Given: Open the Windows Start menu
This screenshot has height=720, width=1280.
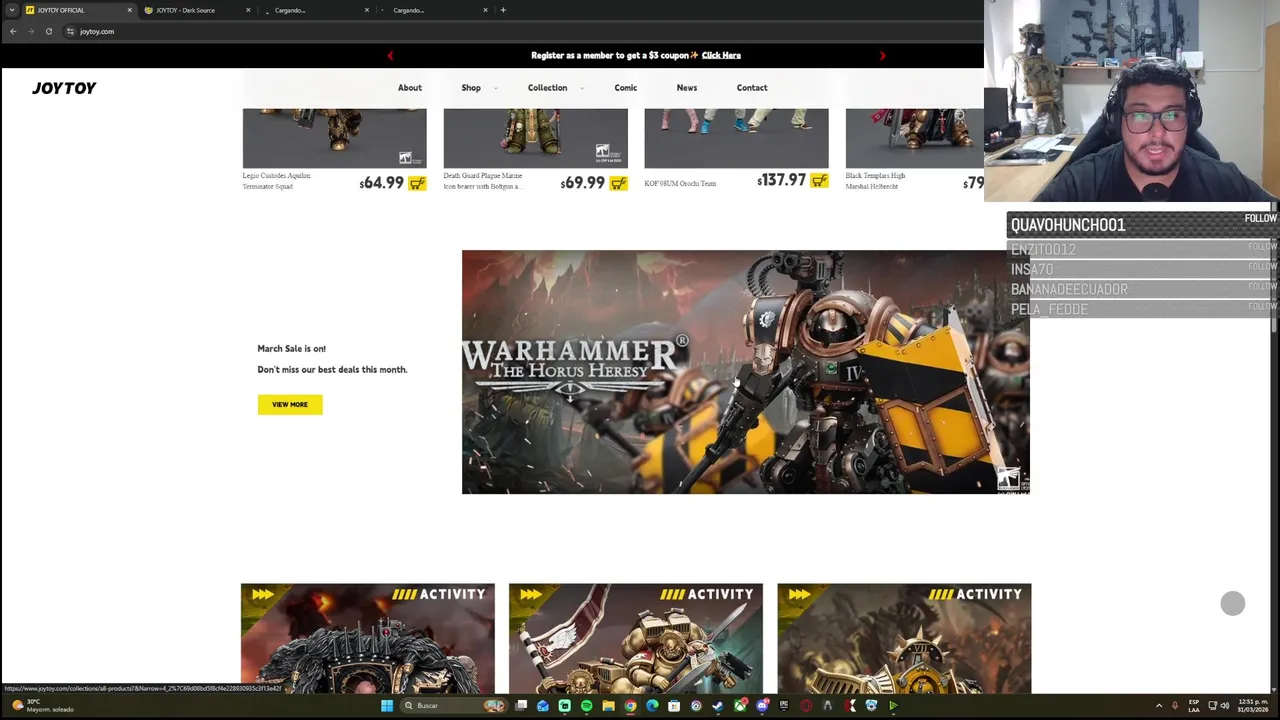Looking at the screenshot, I should (x=387, y=706).
